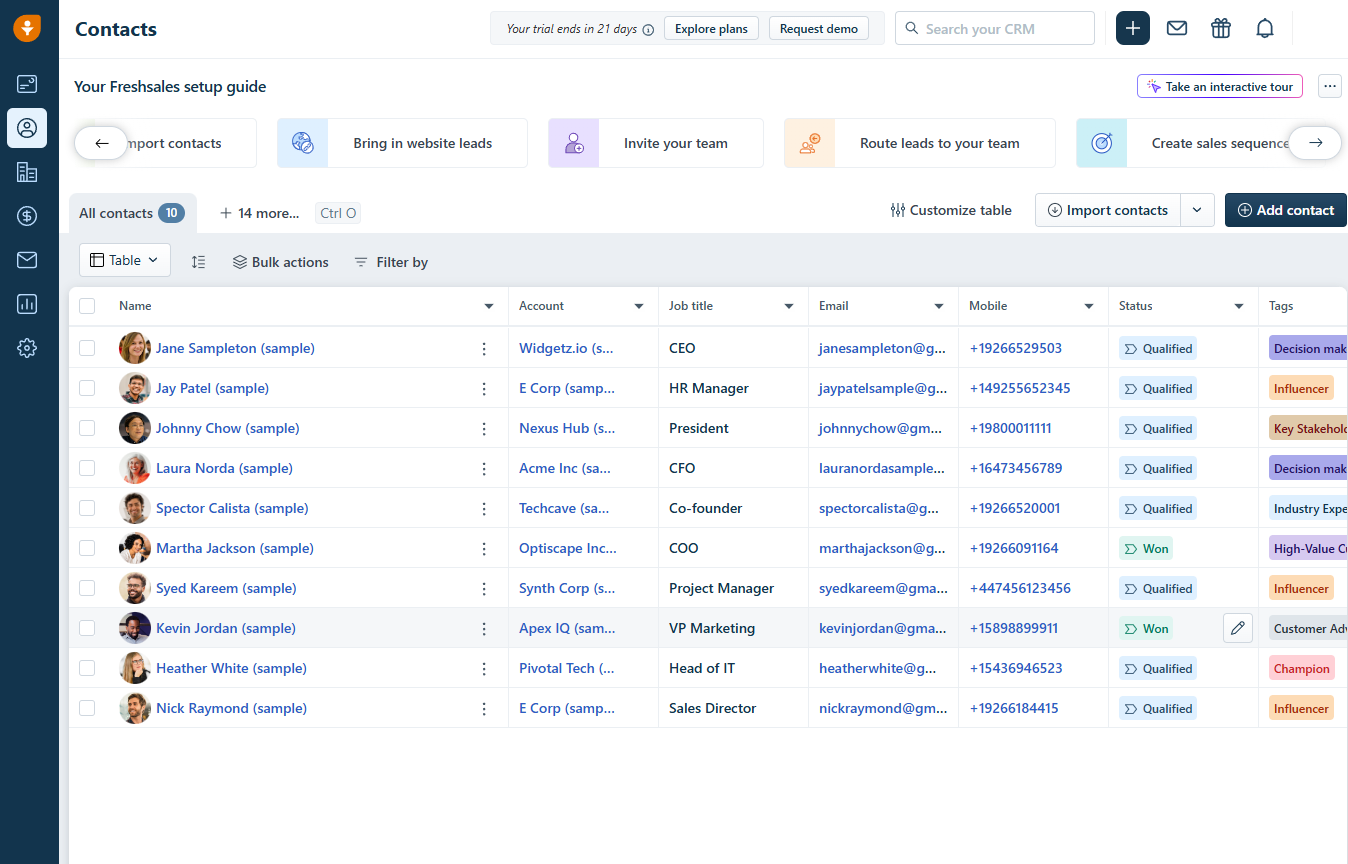Screen dimensions: 1348x864
Task: Edit Kevin Jordan using the pencil icon
Action: pos(1237,627)
